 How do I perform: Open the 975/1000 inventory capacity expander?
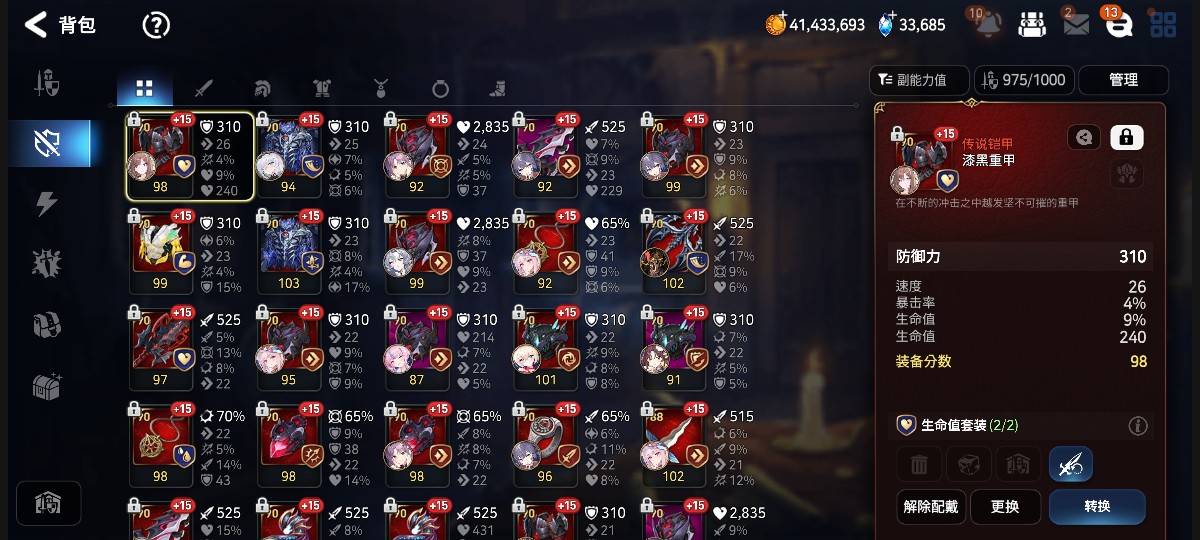click(1024, 80)
